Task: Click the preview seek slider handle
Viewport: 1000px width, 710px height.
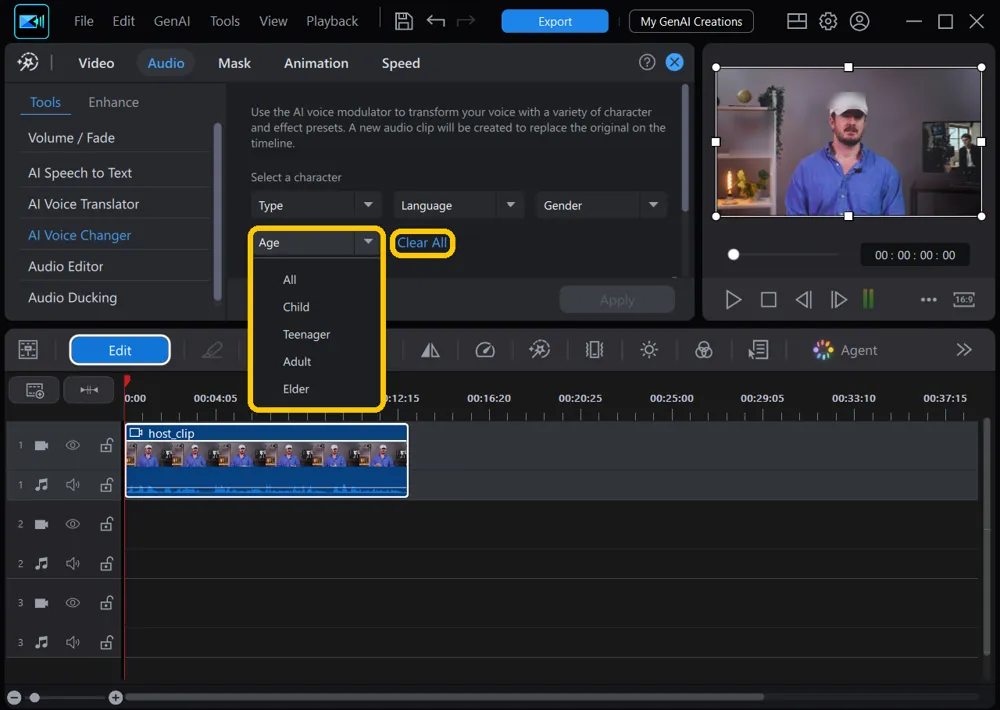Action: click(733, 255)
